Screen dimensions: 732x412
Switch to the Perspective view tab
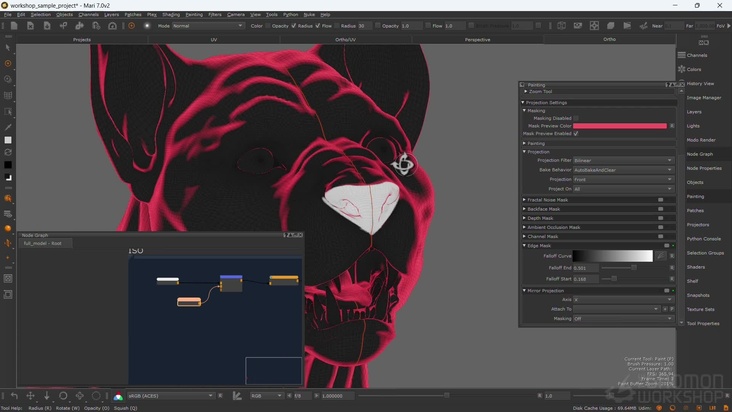[478, 40]
